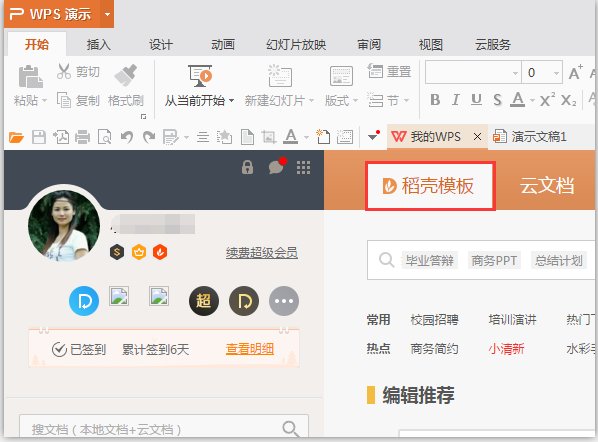Switch to 演示文稿1 document tab

(530, 137)
